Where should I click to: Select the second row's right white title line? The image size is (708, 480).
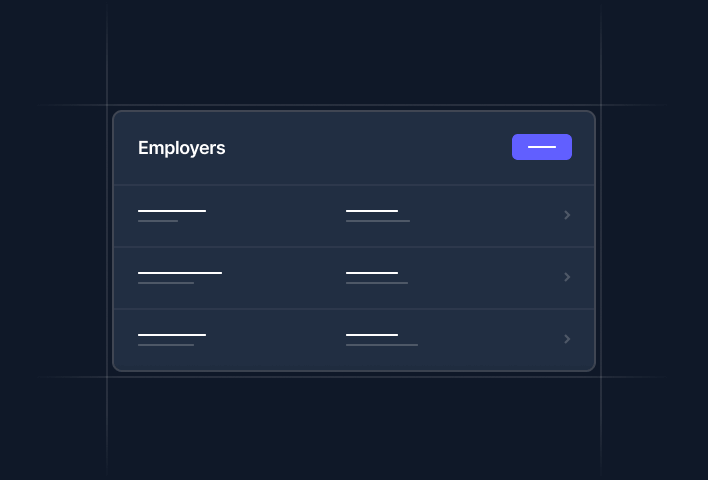pos(372,272)
